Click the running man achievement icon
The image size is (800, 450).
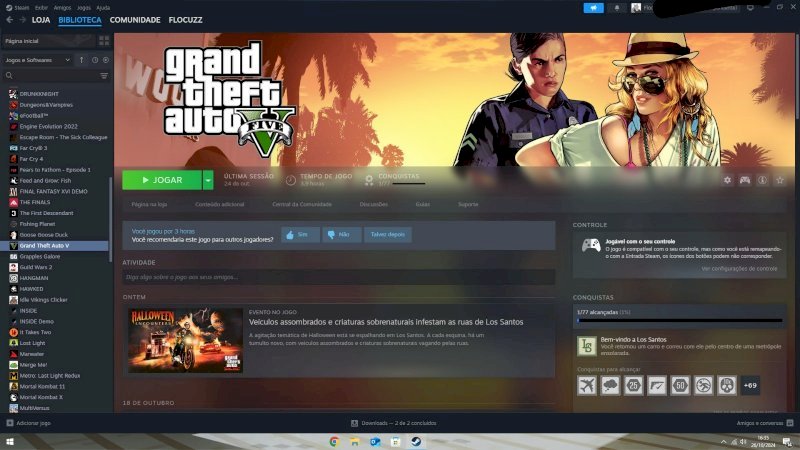click(x=704, y=386)
